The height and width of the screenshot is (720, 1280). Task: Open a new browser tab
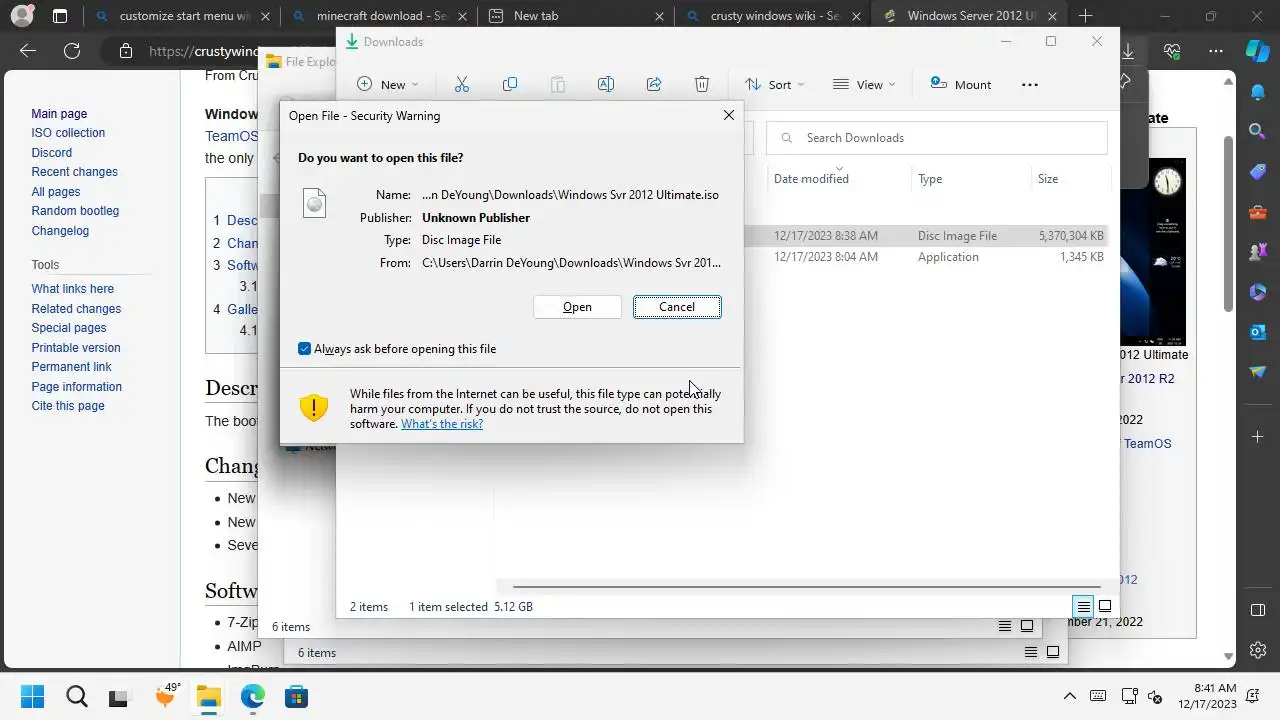[x=1086, y=16]
